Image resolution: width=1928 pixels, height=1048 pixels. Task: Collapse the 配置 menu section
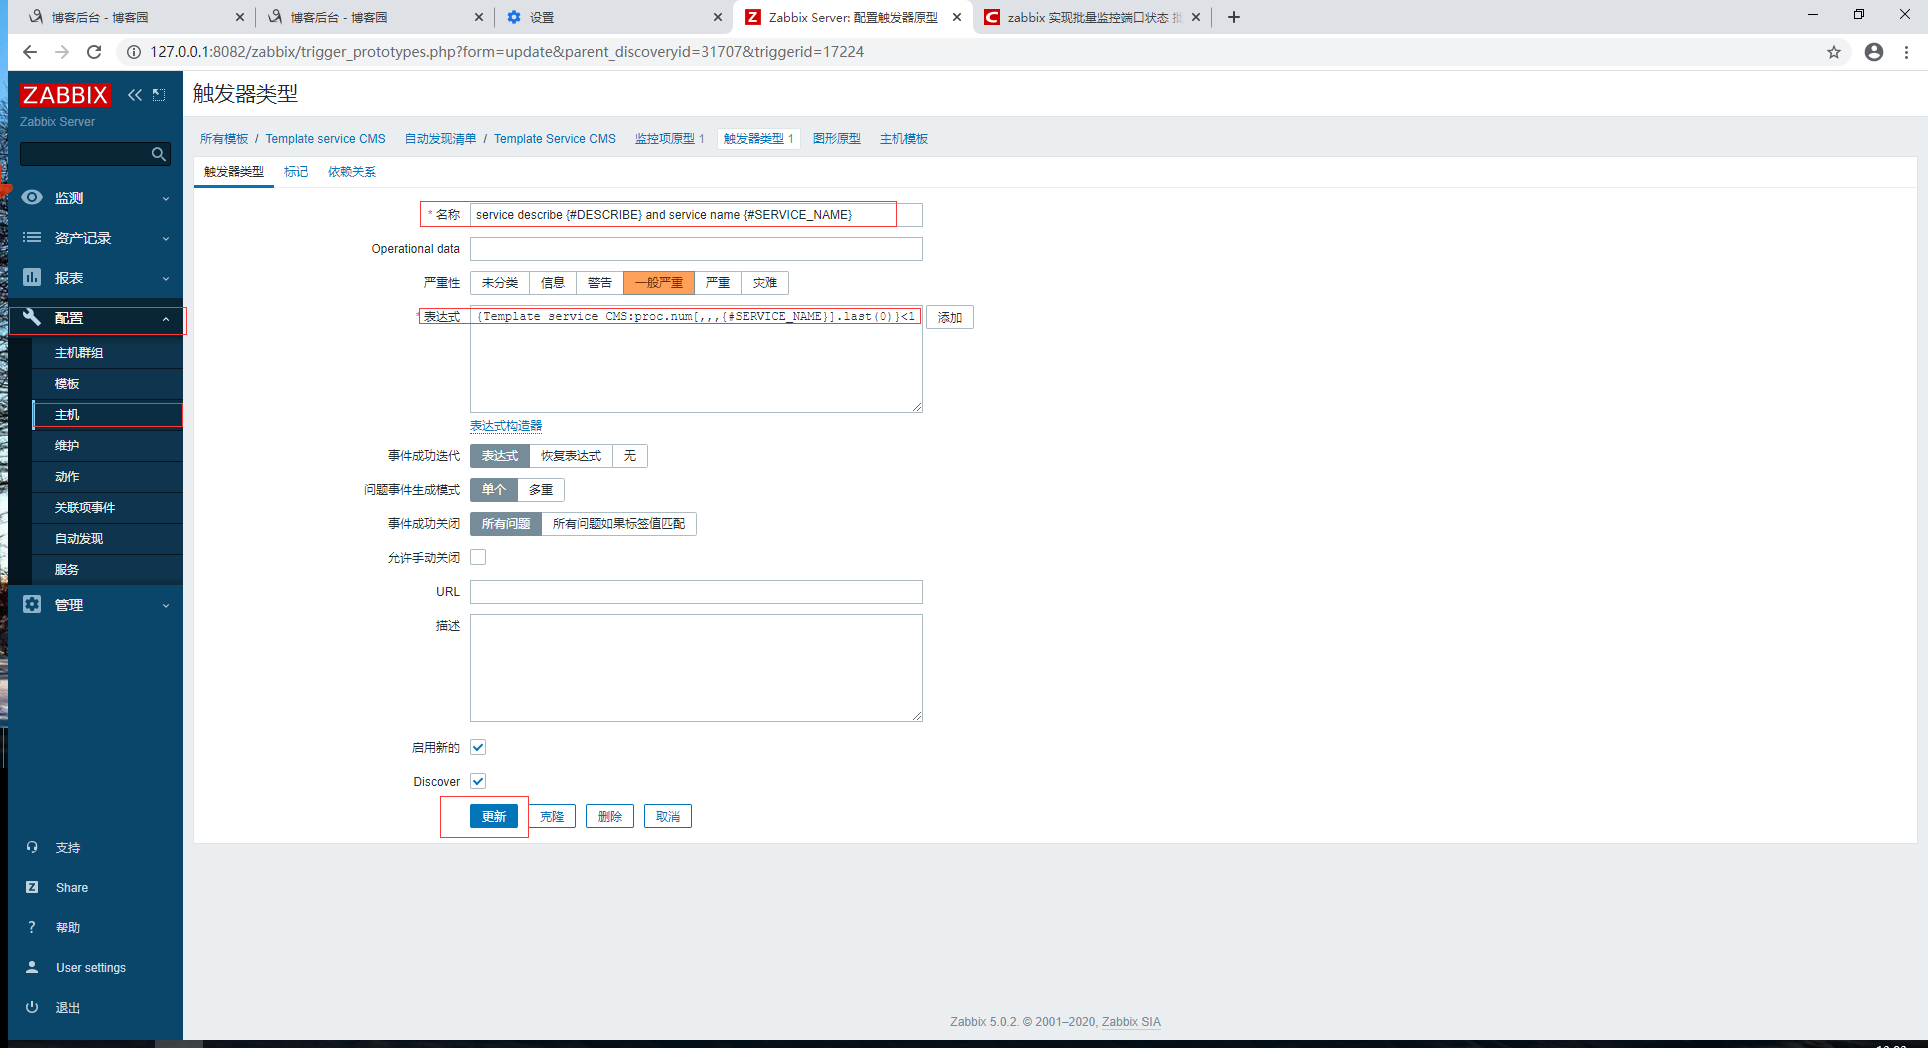pos(96,318)
